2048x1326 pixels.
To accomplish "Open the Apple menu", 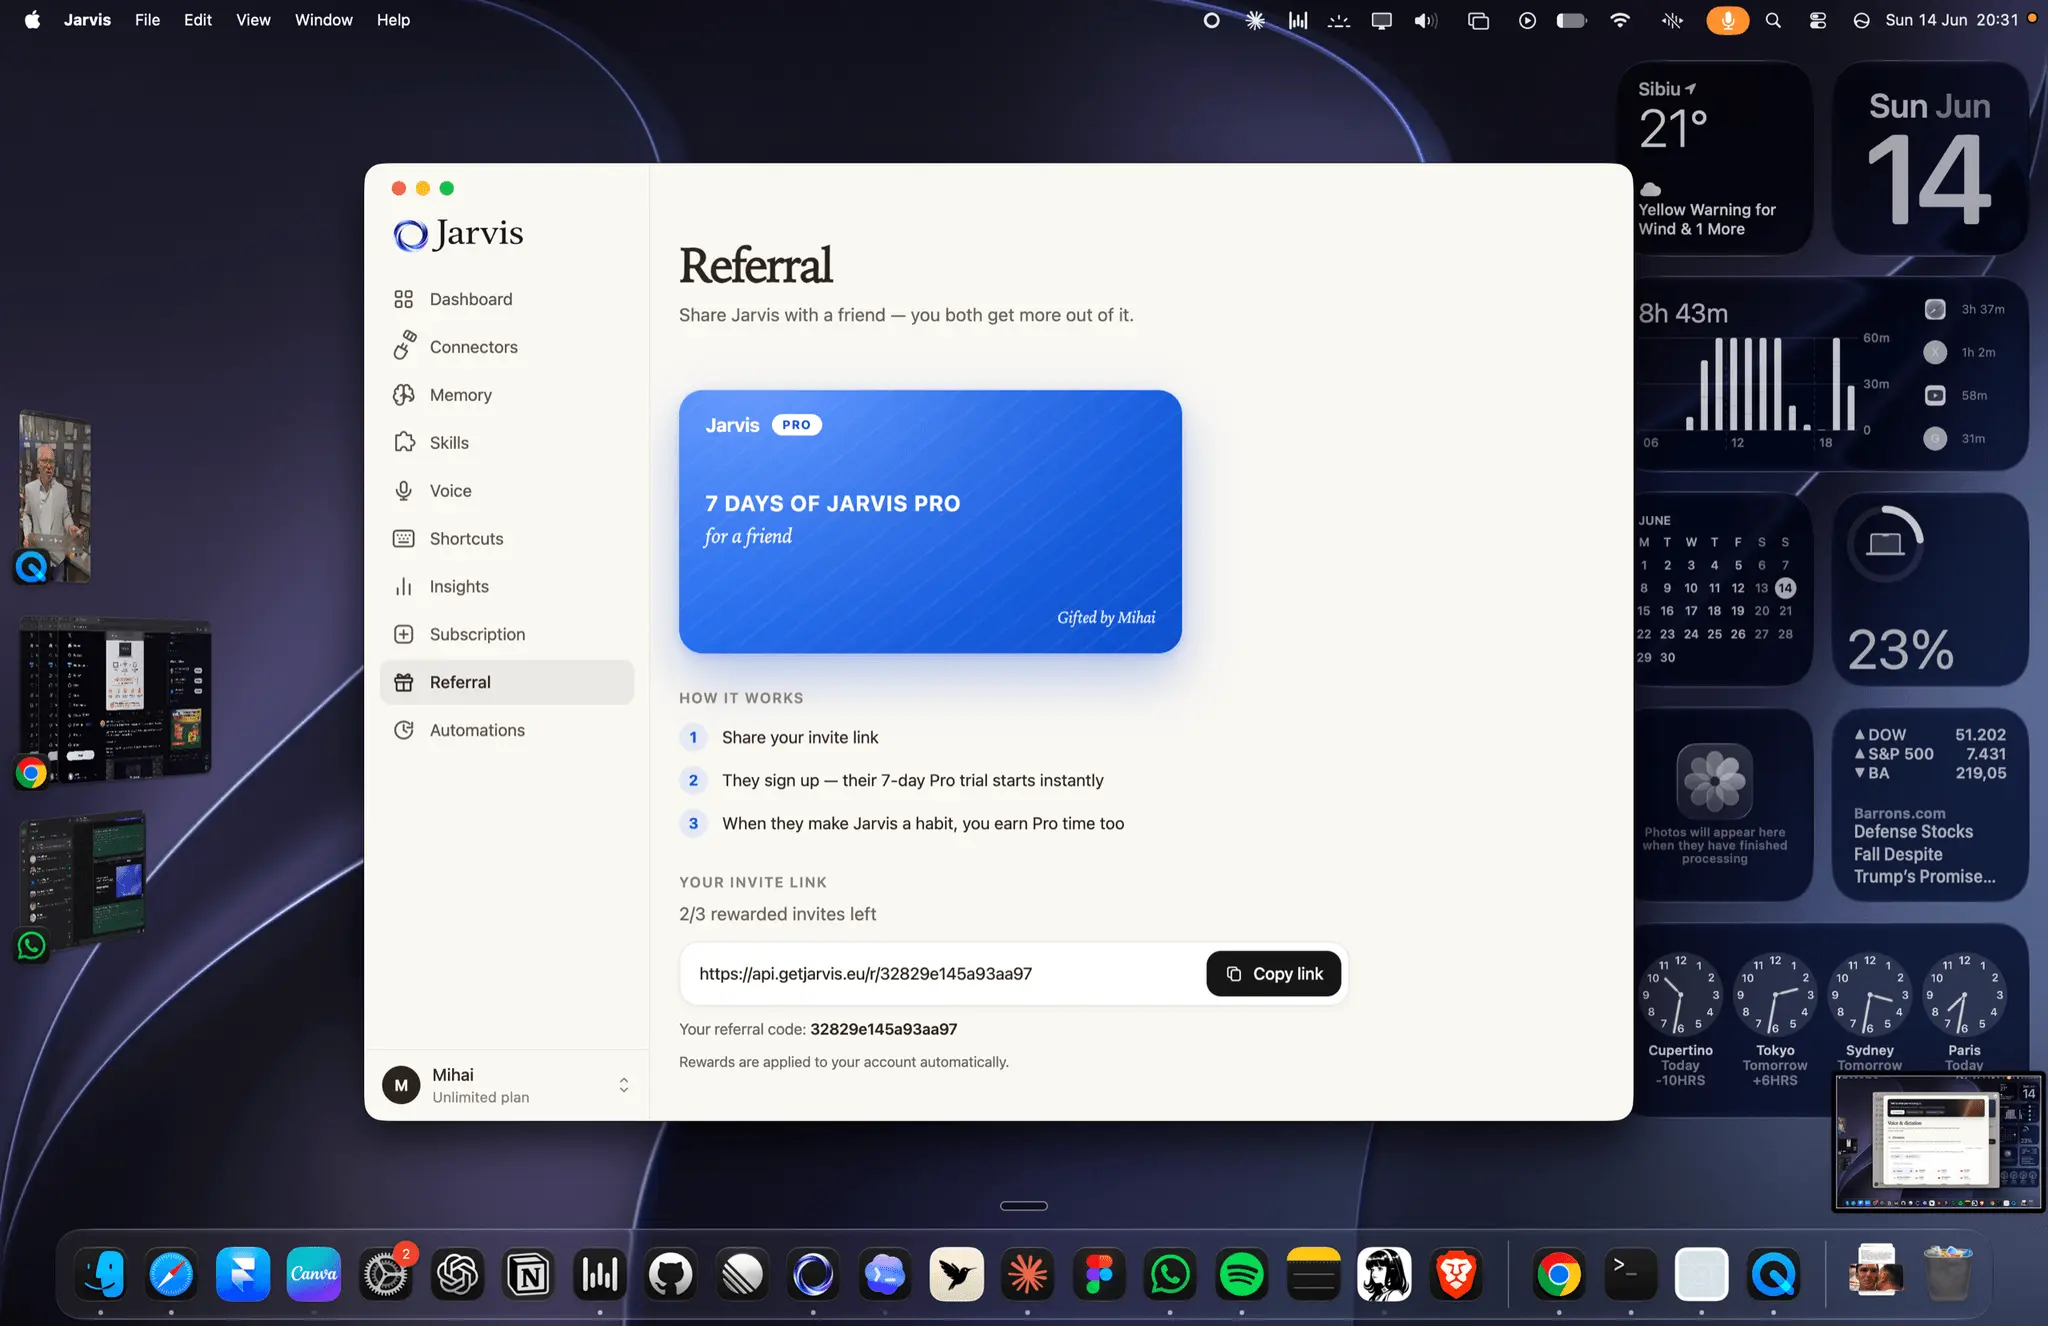I will [x=32, y=20].
